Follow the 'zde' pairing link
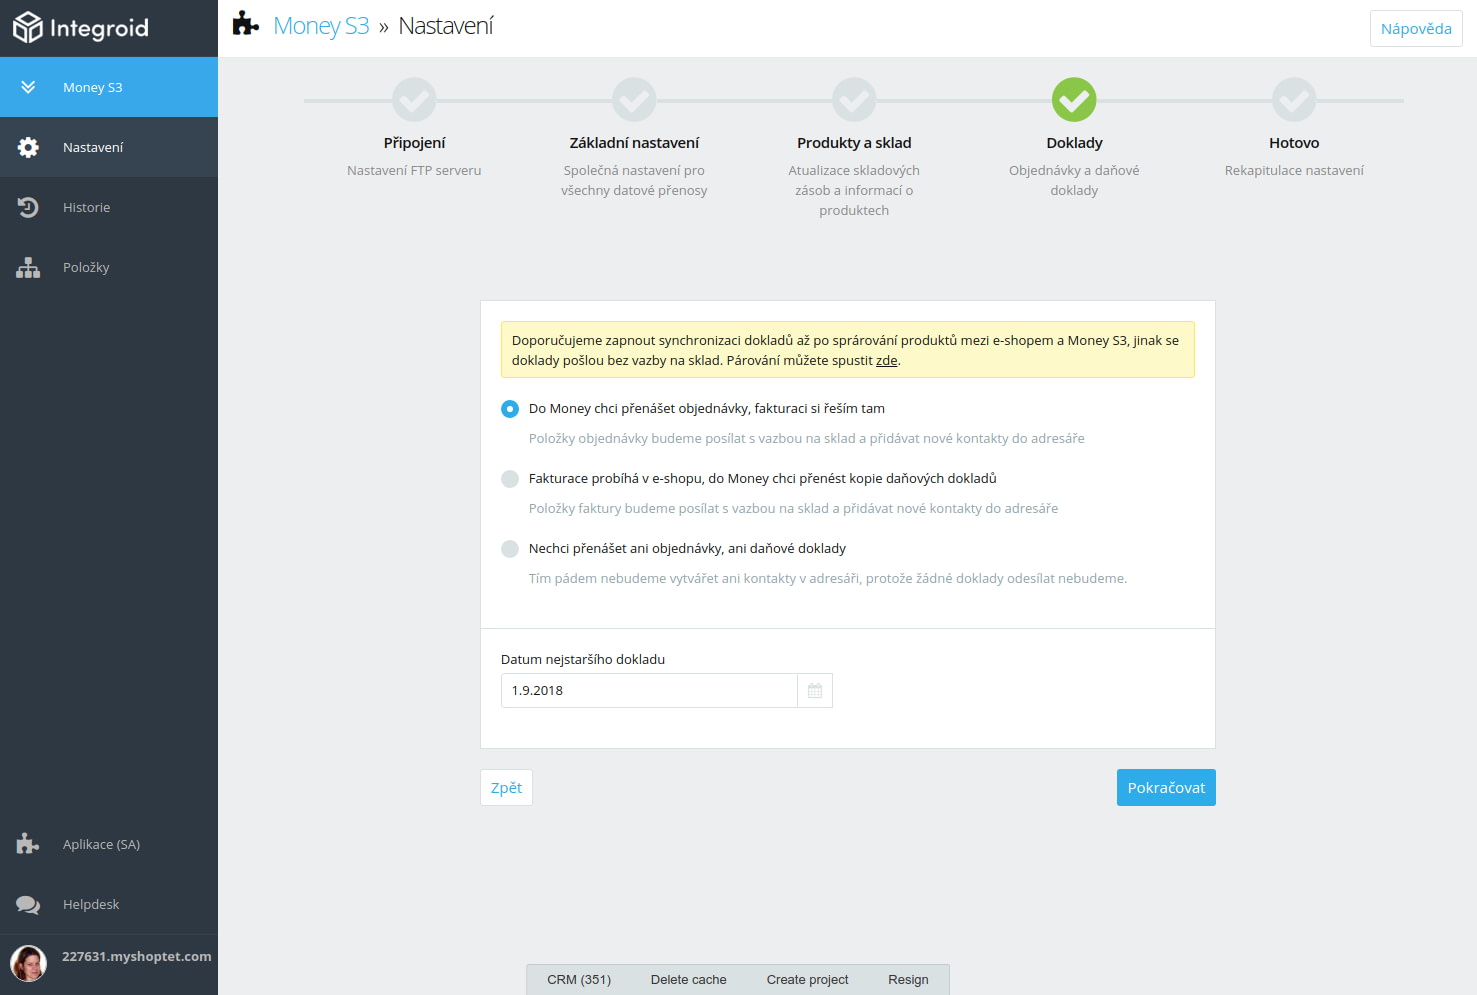This screenshot has width=1477, height=995. tap(887, 361)
